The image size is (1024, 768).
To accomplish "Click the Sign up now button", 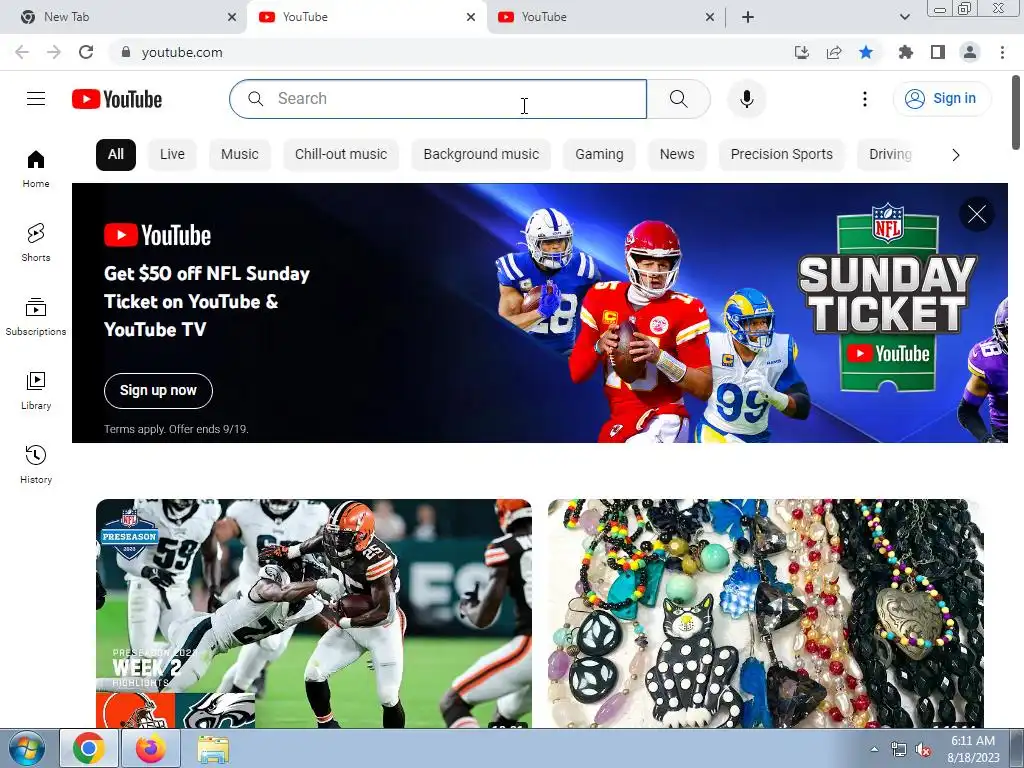I will click(x=158, y=391).
